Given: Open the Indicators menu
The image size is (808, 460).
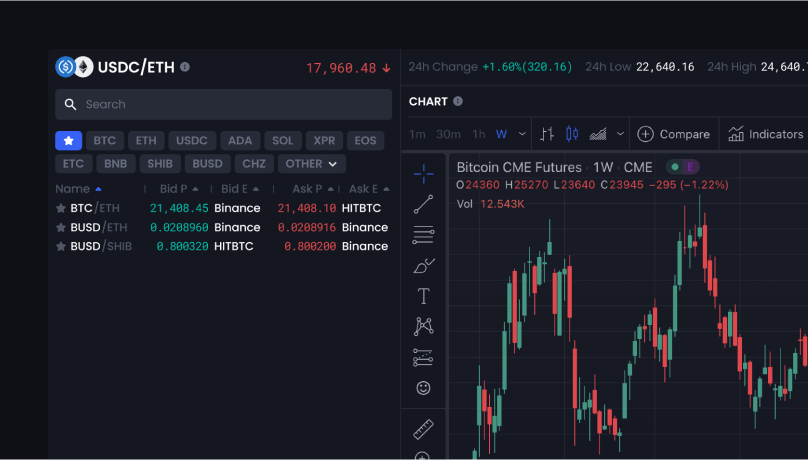Looking at the screenshot, I should click(x=766, y=134).
